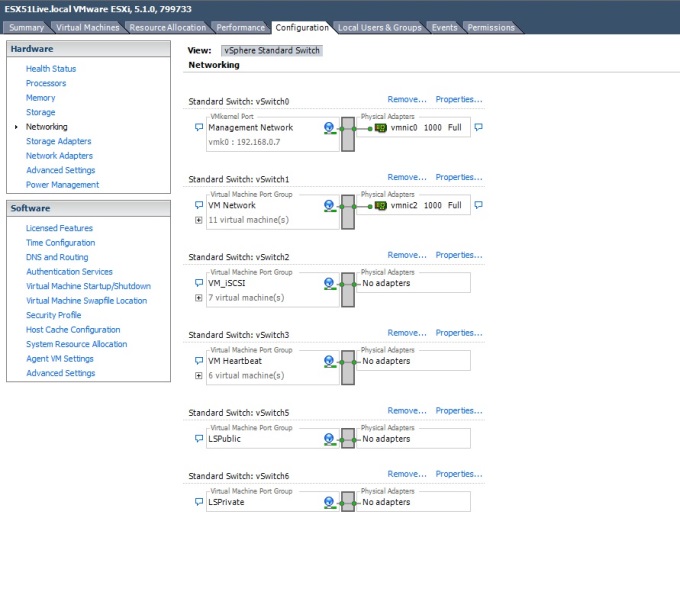The height and width of the screenshot is (592, 680).
Task: Open Network Adapters settings
Action: coord(59,156)
